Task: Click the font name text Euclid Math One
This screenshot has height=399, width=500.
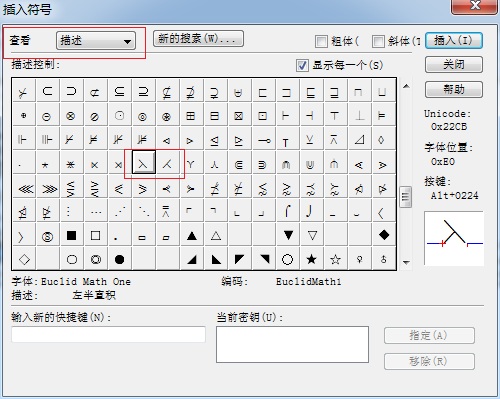Action: (86, 282)
